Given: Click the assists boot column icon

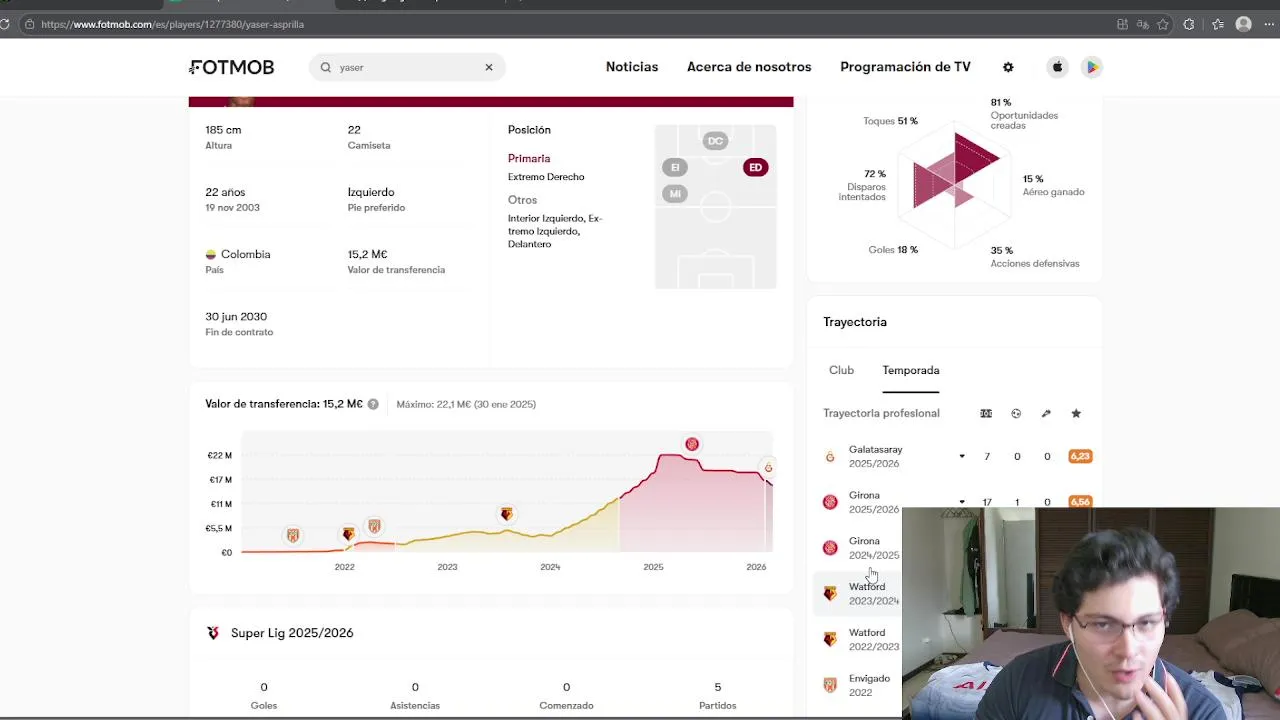Looking at the screenshot, I should point(1046,413).
